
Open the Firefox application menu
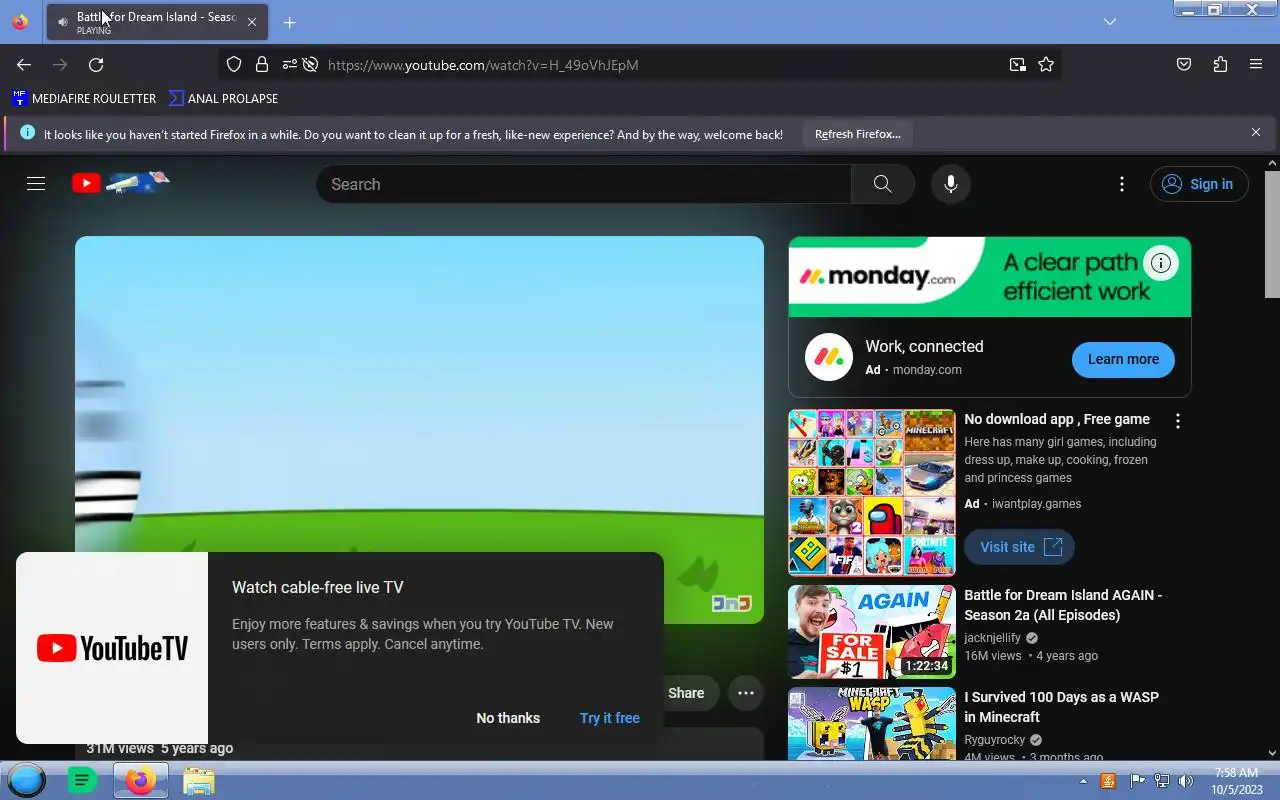tap(1256, 65)
